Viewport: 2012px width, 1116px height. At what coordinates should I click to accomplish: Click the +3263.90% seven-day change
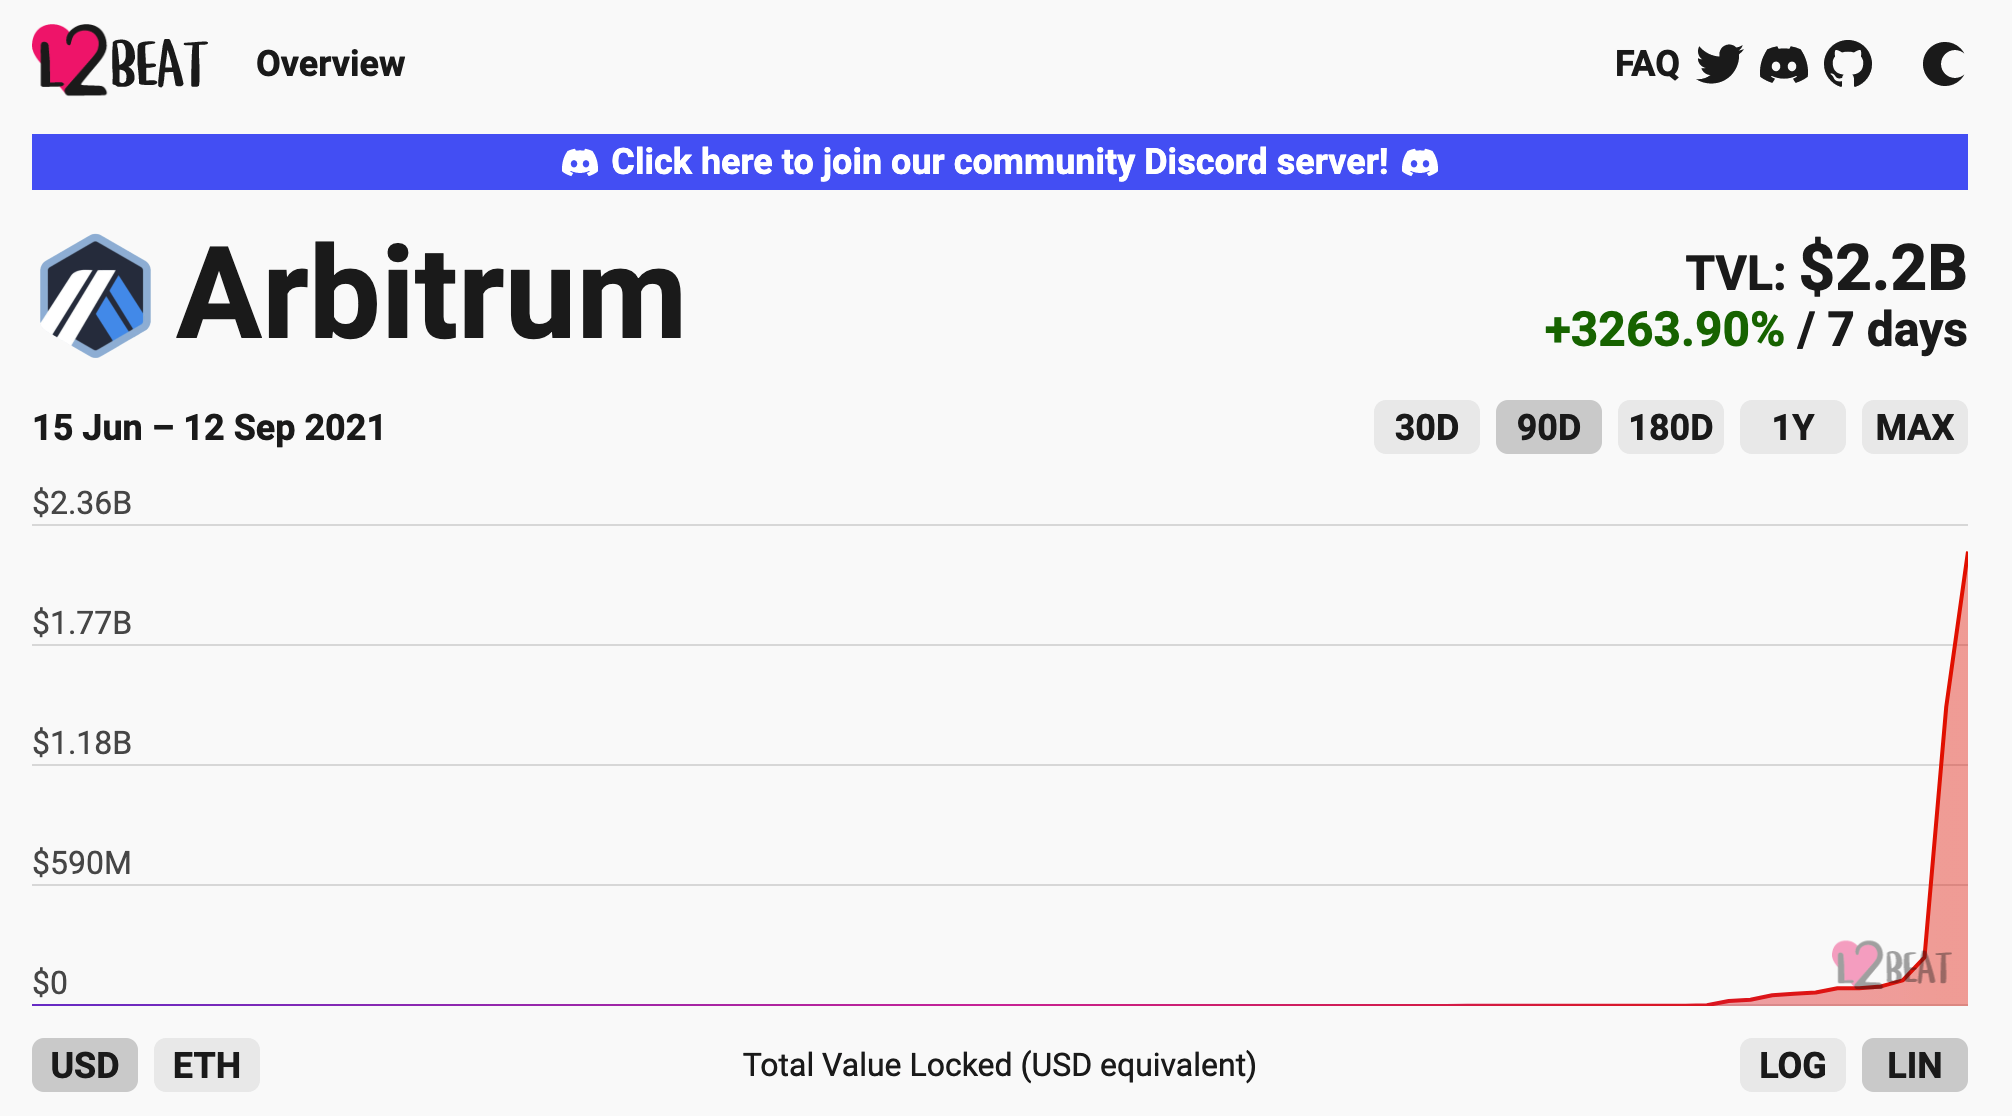[x=1664, y=330]
